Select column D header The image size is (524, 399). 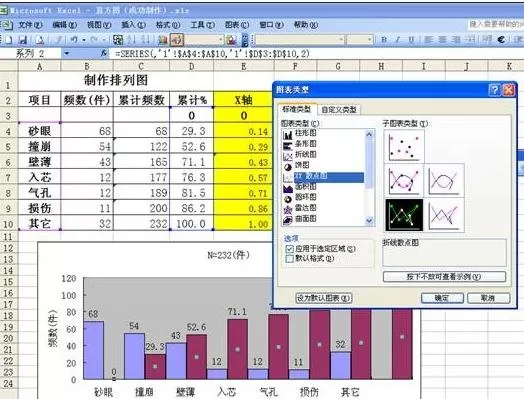click(191, 67)
